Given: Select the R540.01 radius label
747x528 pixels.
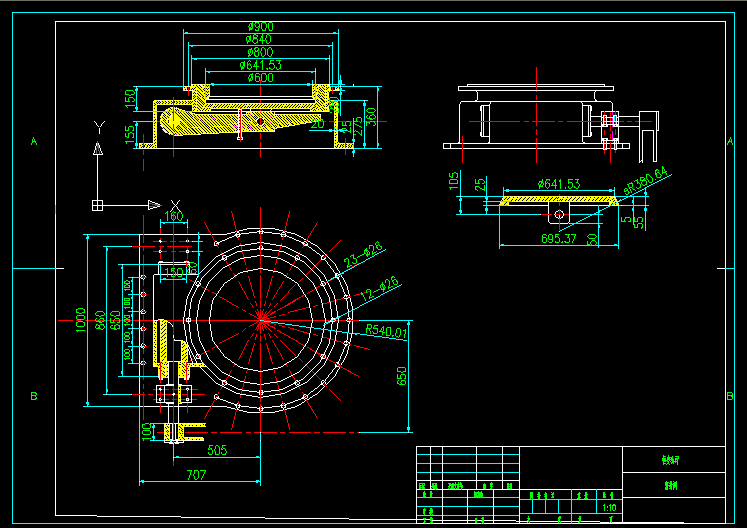Looking at the screenshot, I should click(x=387, y=330).
